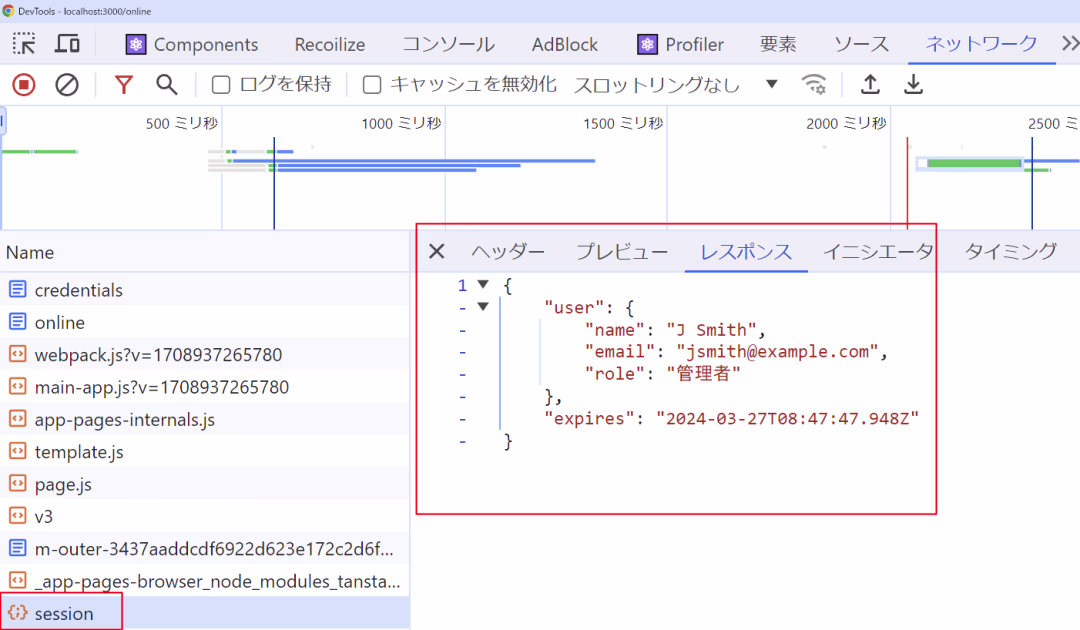Image resolution: width=1080 pixels, height=630 pixels.
Task: Click line number 1 in response
Action: (x=462, y=285)
